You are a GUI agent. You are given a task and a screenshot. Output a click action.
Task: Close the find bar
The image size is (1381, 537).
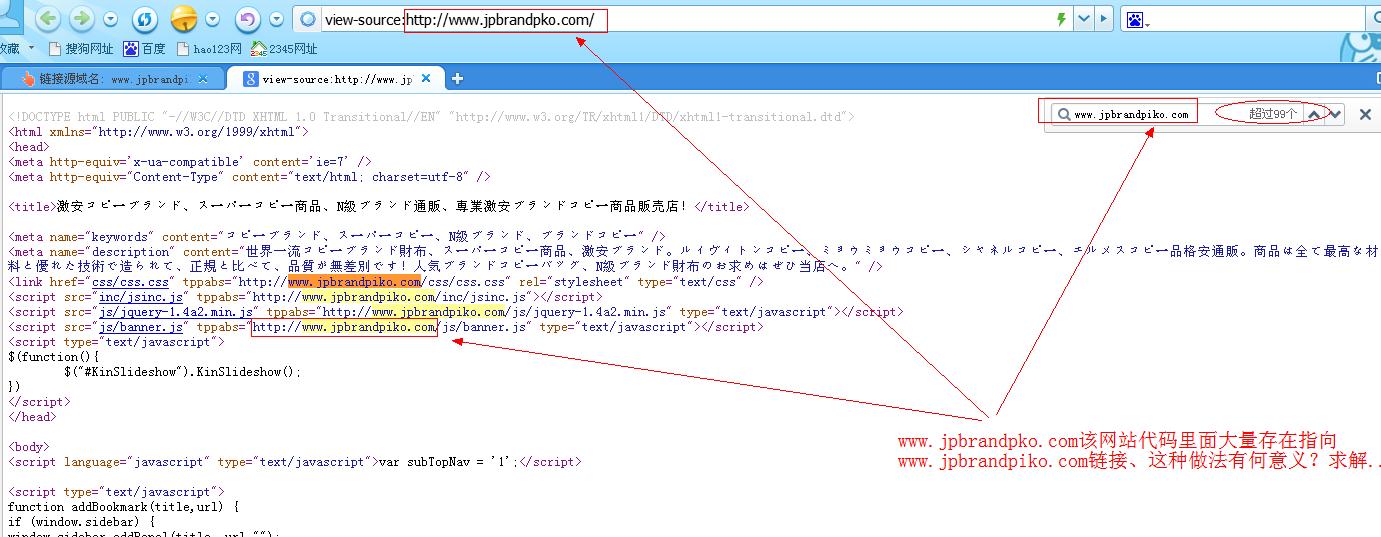pyautogui.click(x=1365, y=114)
